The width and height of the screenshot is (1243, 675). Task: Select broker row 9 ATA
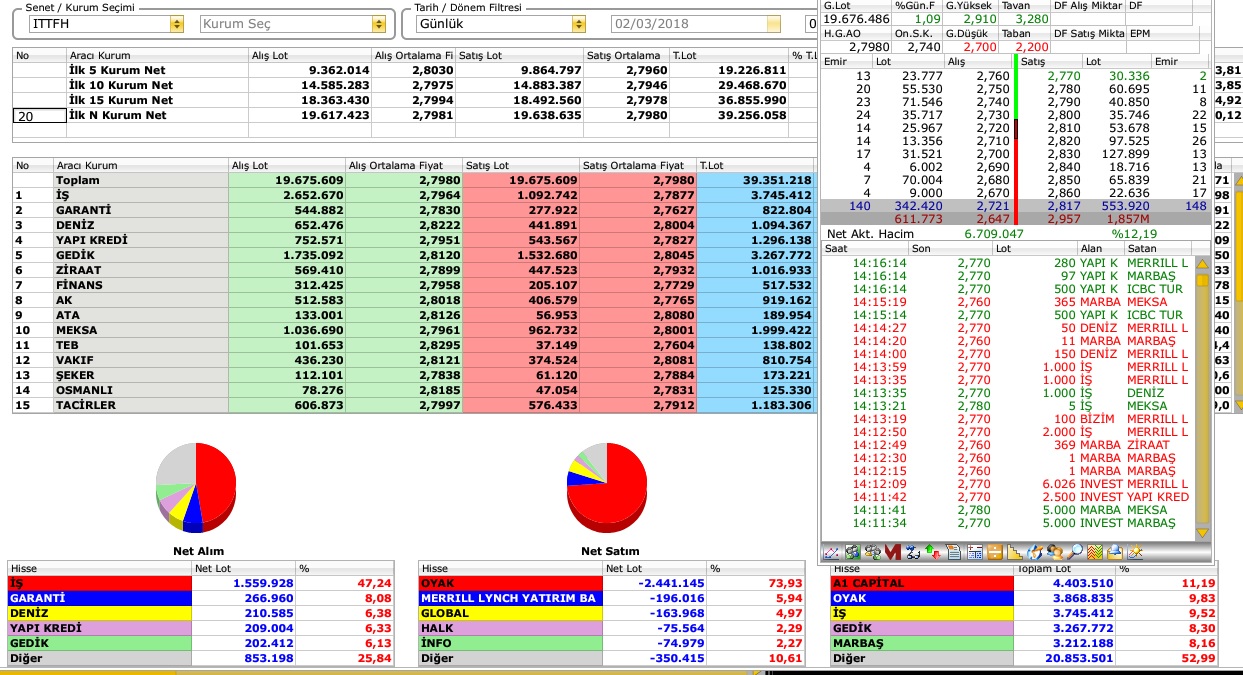[x=415, y=315]
